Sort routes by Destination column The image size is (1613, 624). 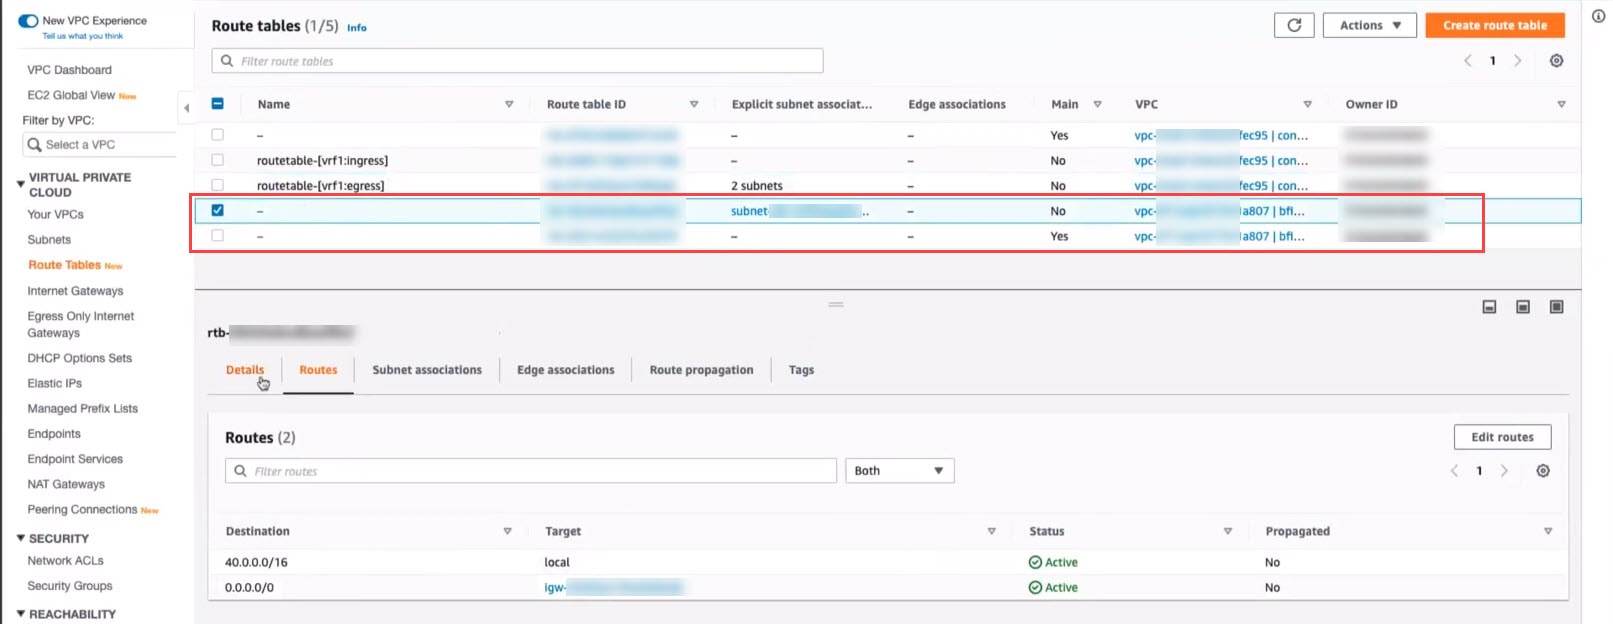(507, 531)
